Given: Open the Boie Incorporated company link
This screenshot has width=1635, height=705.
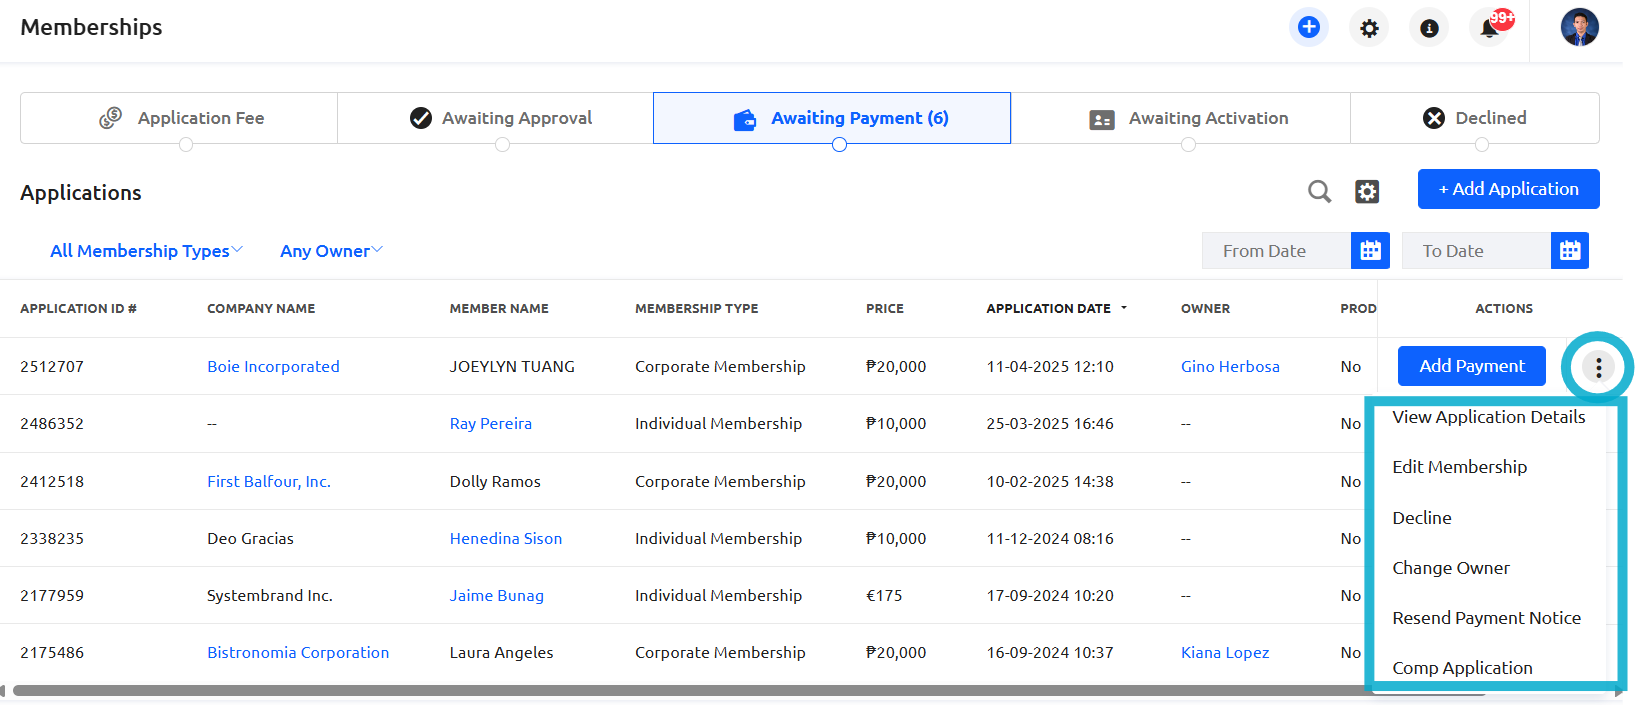Looking at the screenshot, I should click(273, 367).
